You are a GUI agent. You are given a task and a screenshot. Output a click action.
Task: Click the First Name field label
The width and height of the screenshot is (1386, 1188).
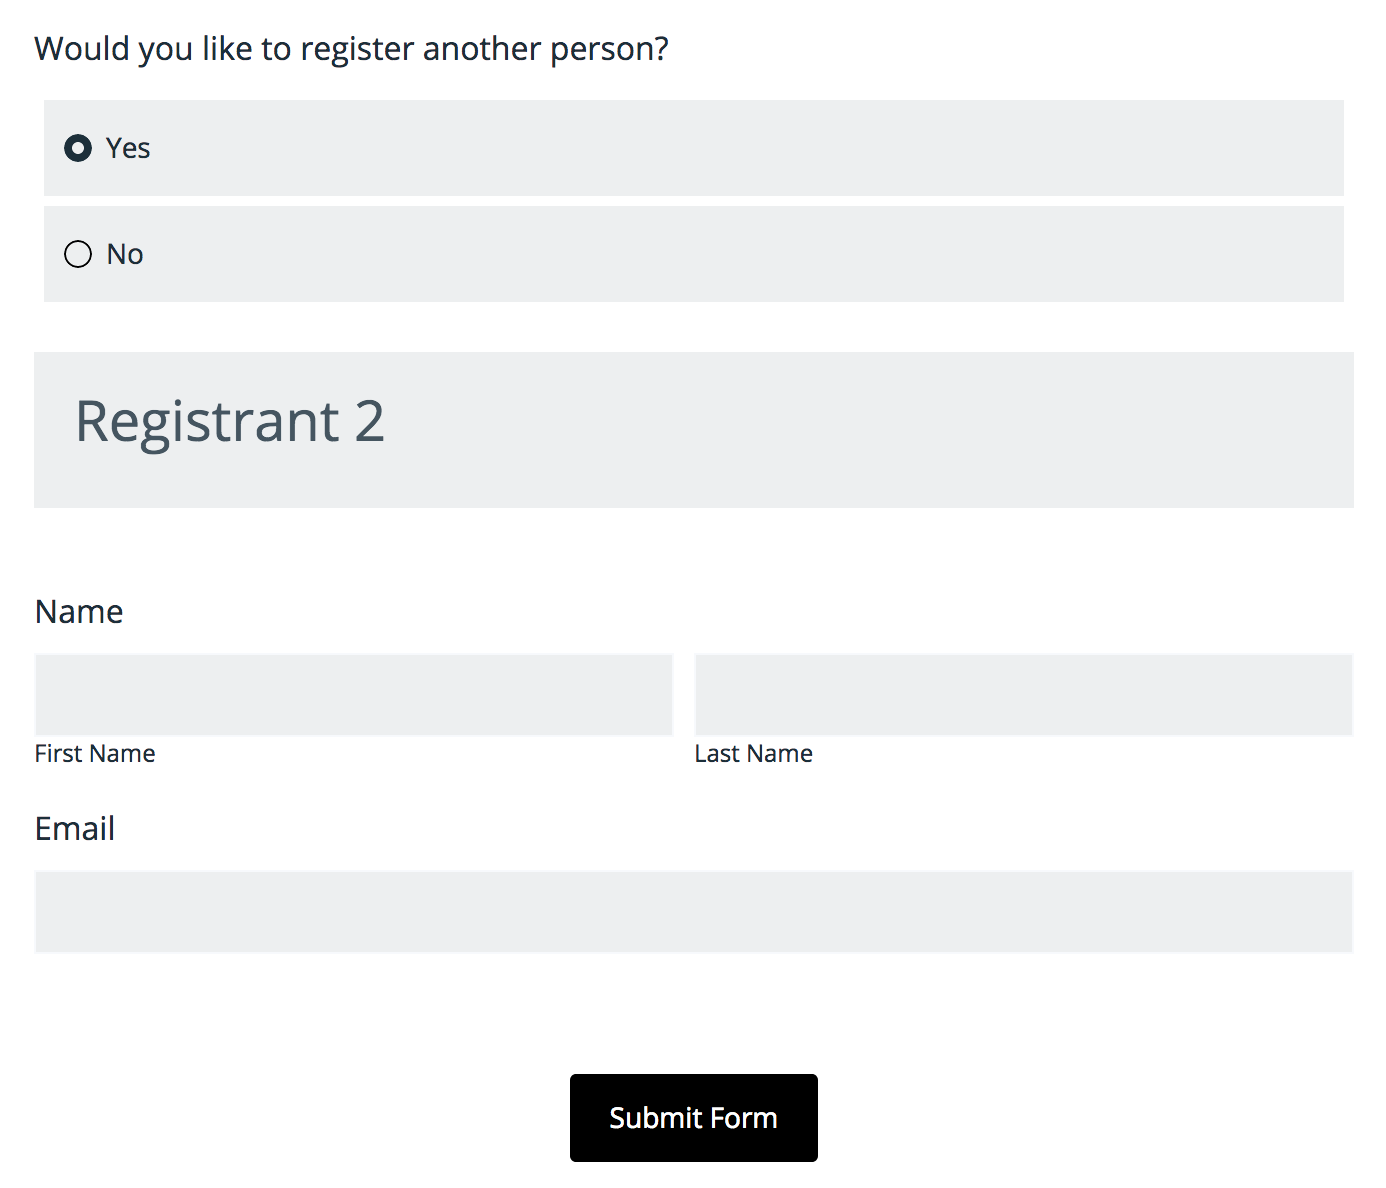(95, 753)
